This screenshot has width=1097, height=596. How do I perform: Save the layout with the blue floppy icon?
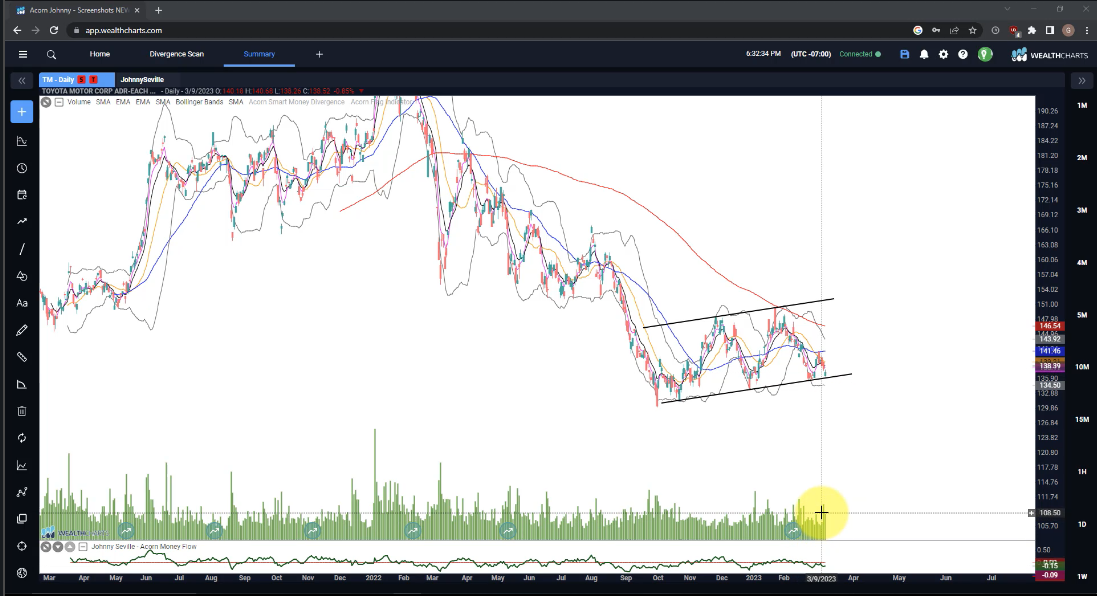[905, 55]
